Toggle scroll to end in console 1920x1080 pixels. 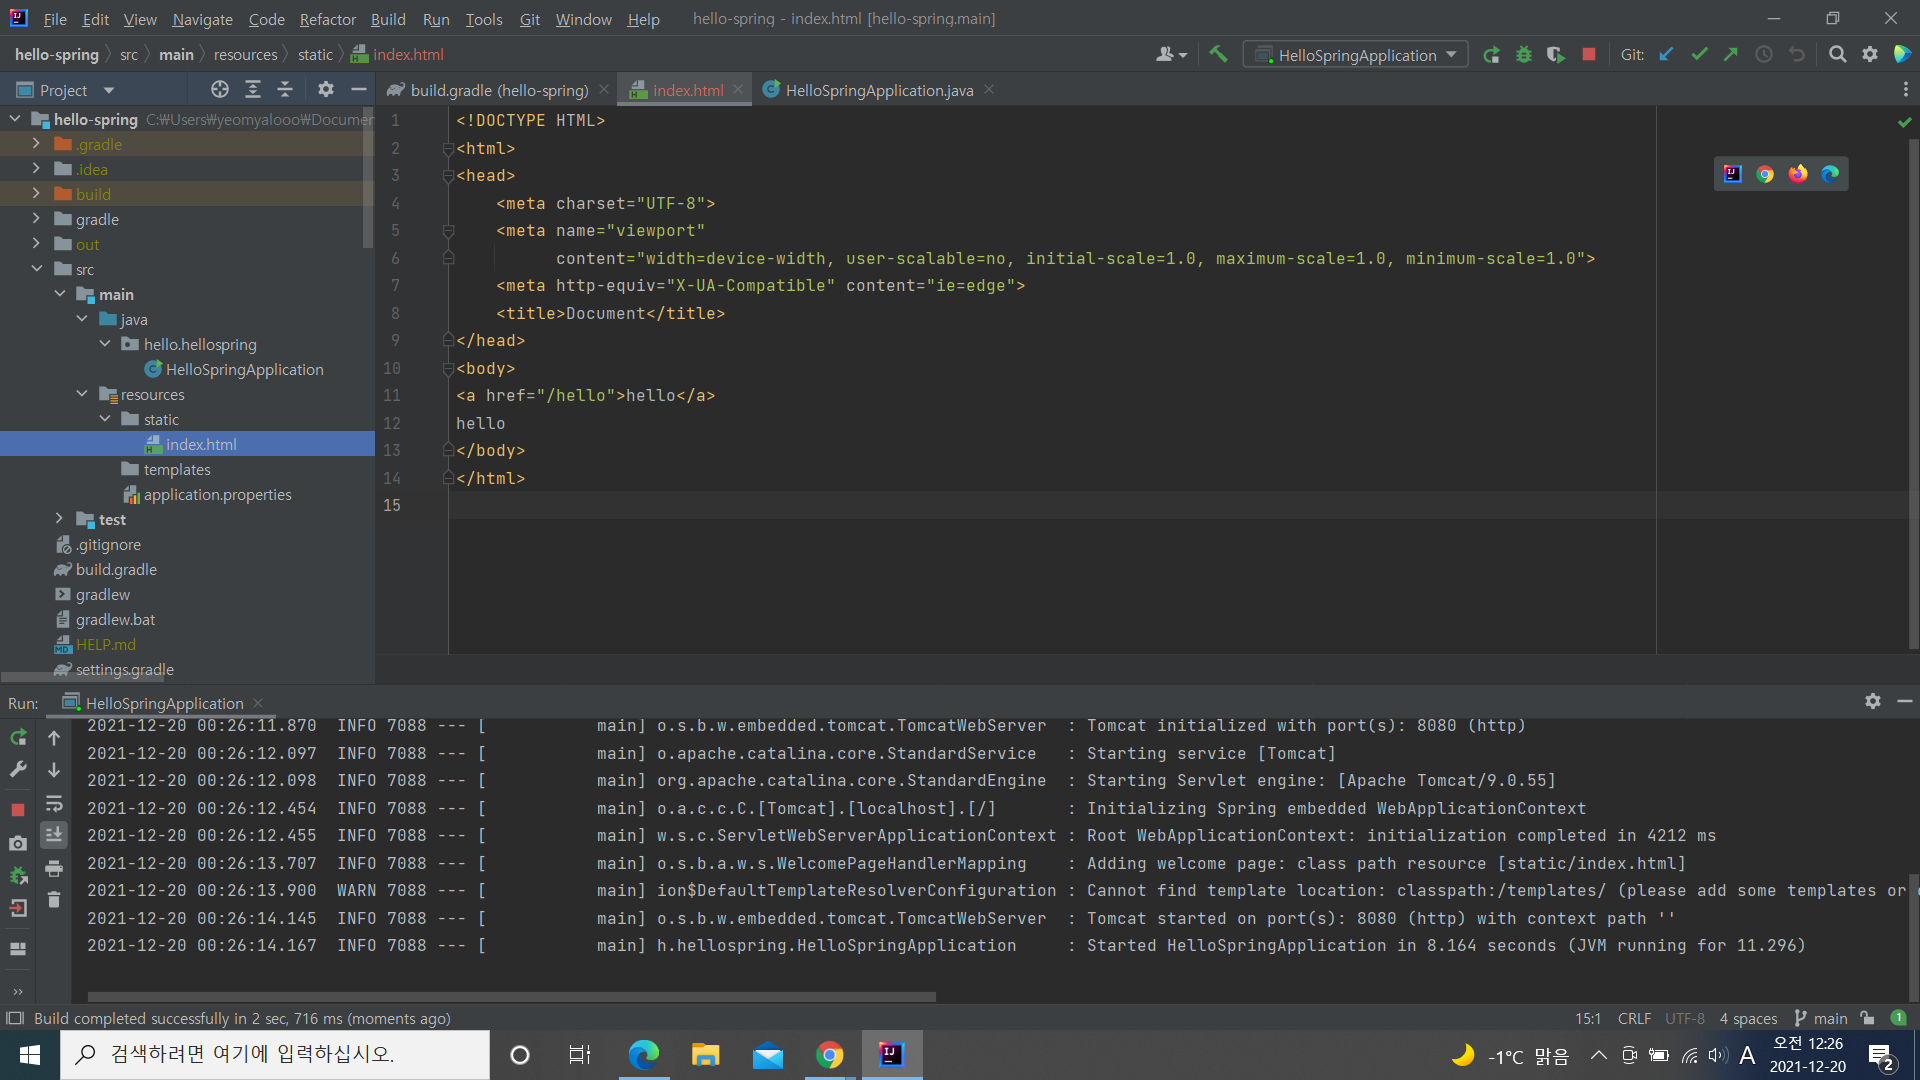point(54,835)
